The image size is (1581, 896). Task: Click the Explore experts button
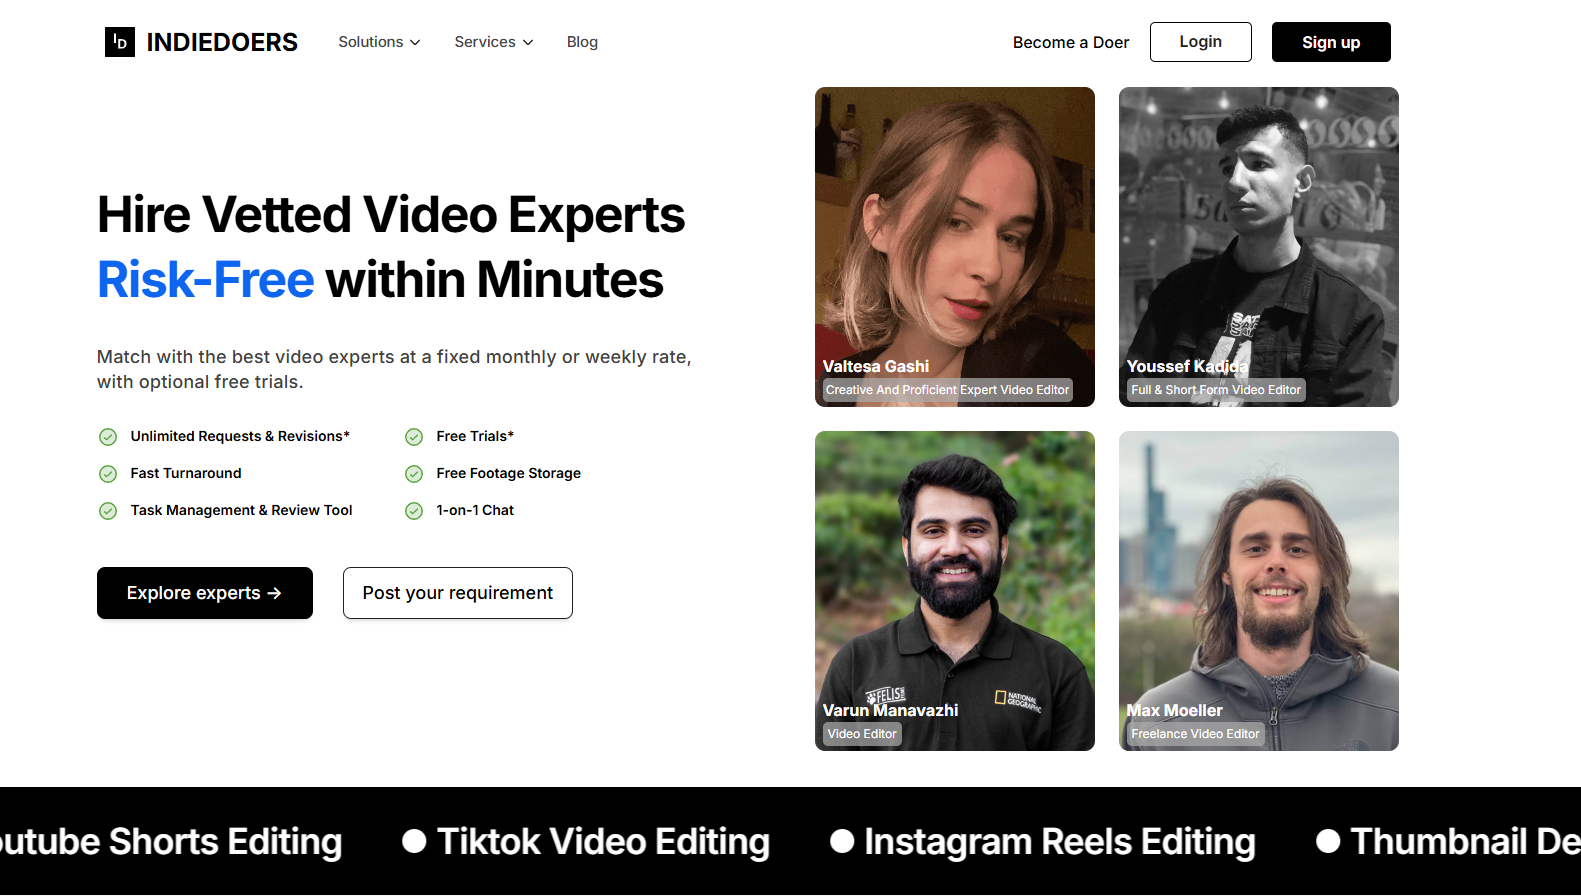pos(205,593)
